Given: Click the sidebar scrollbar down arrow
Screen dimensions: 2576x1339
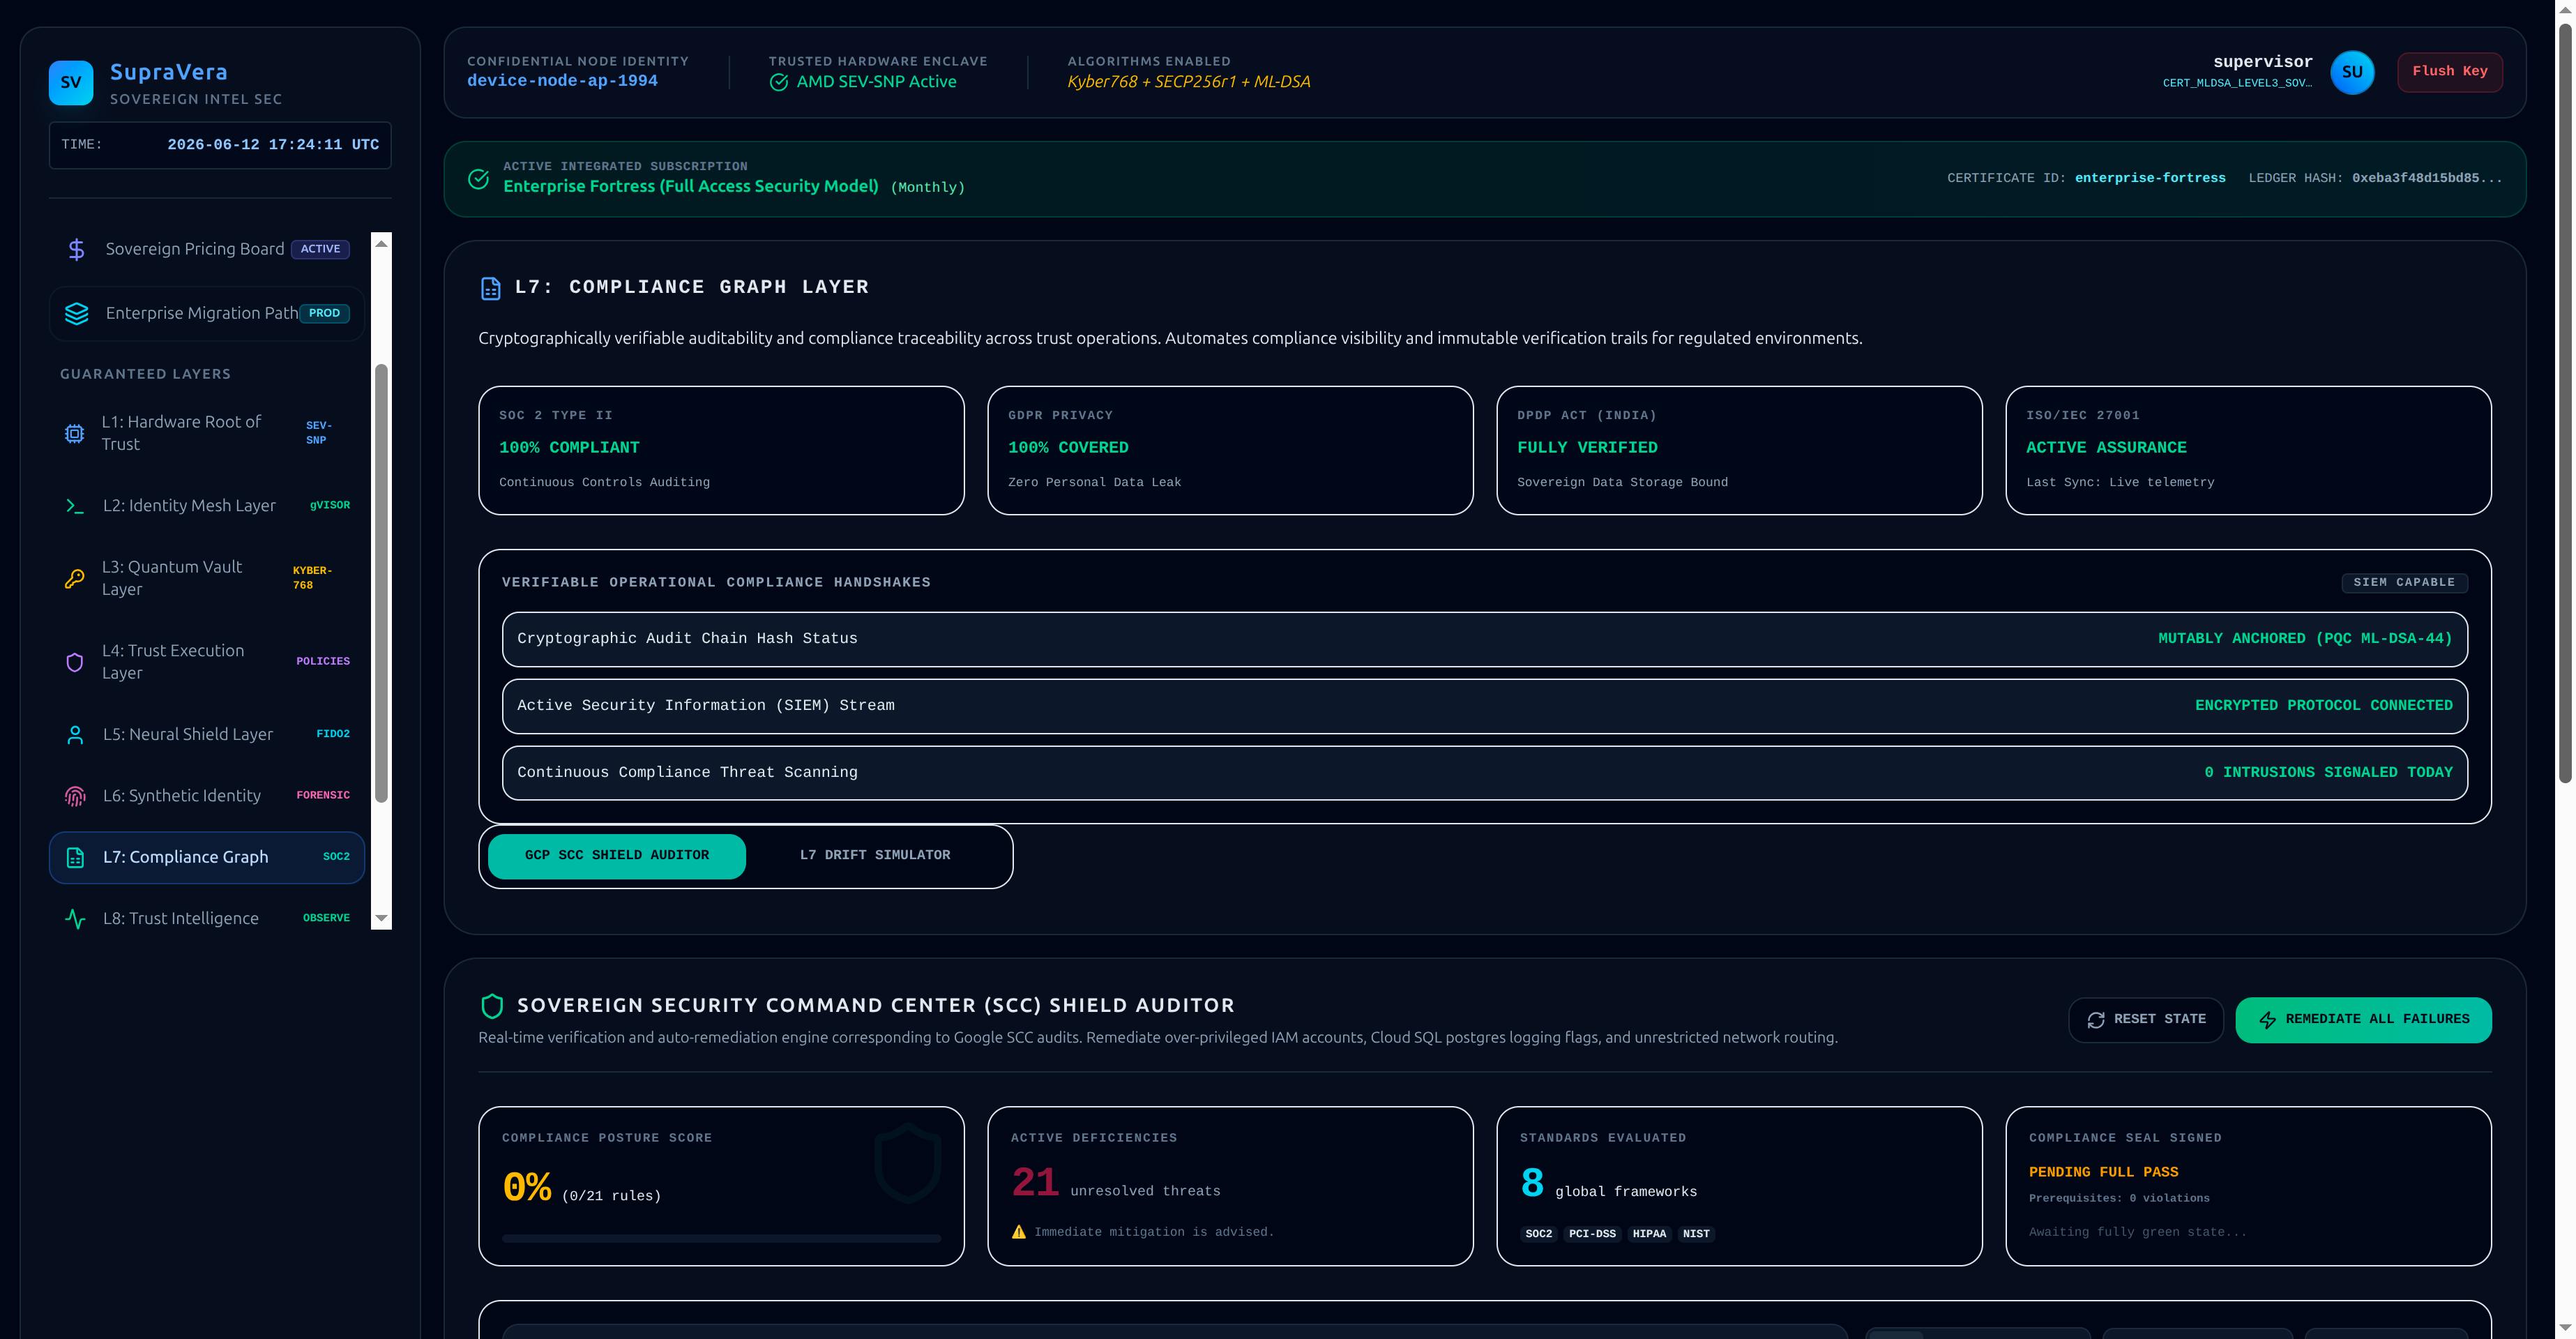Looking at the screenshot, I should [x=381, y=919].
